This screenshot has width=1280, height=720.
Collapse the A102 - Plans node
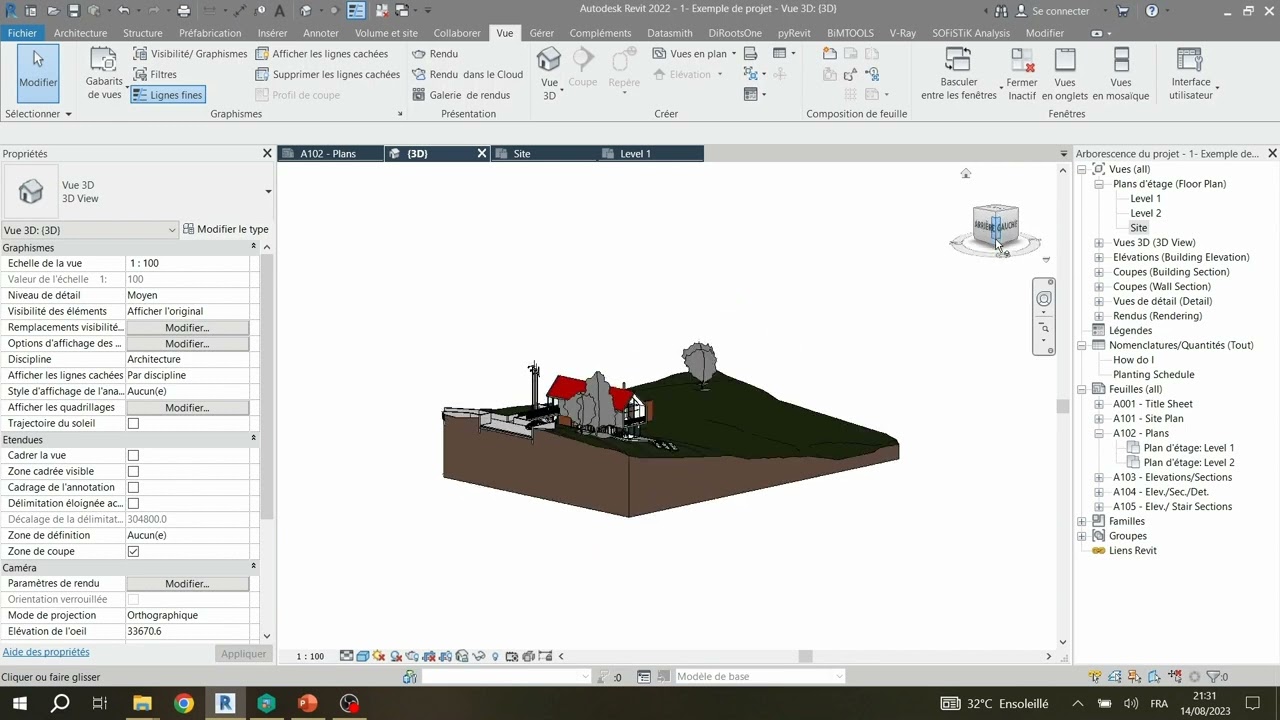point(1099,433)
